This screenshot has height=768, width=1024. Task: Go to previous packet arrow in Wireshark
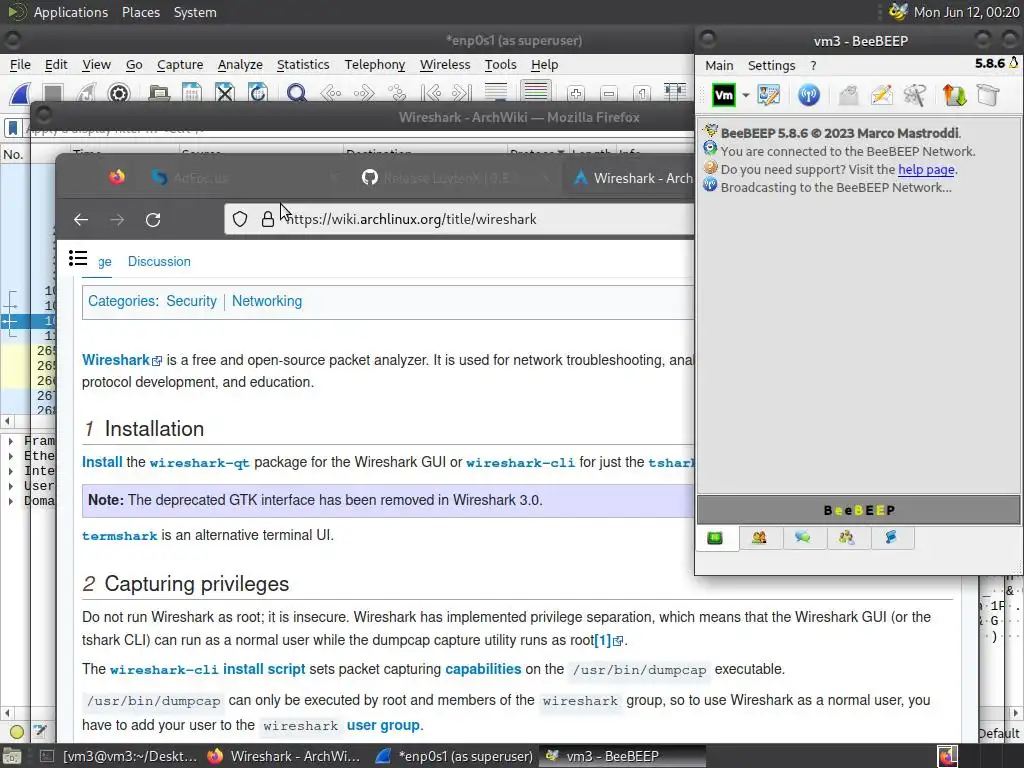click(x=331, y=93)
